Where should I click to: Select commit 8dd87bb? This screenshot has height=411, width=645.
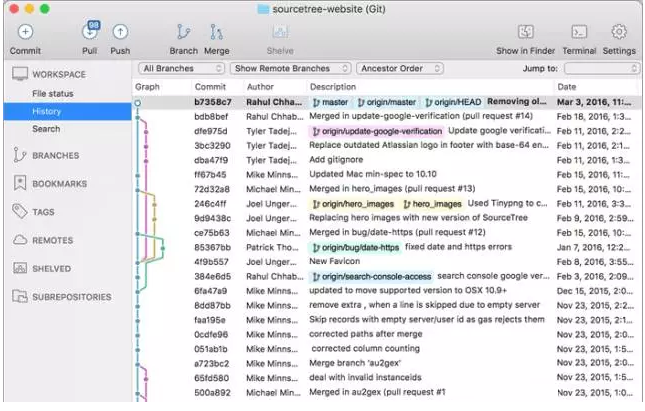pos(386,305)
